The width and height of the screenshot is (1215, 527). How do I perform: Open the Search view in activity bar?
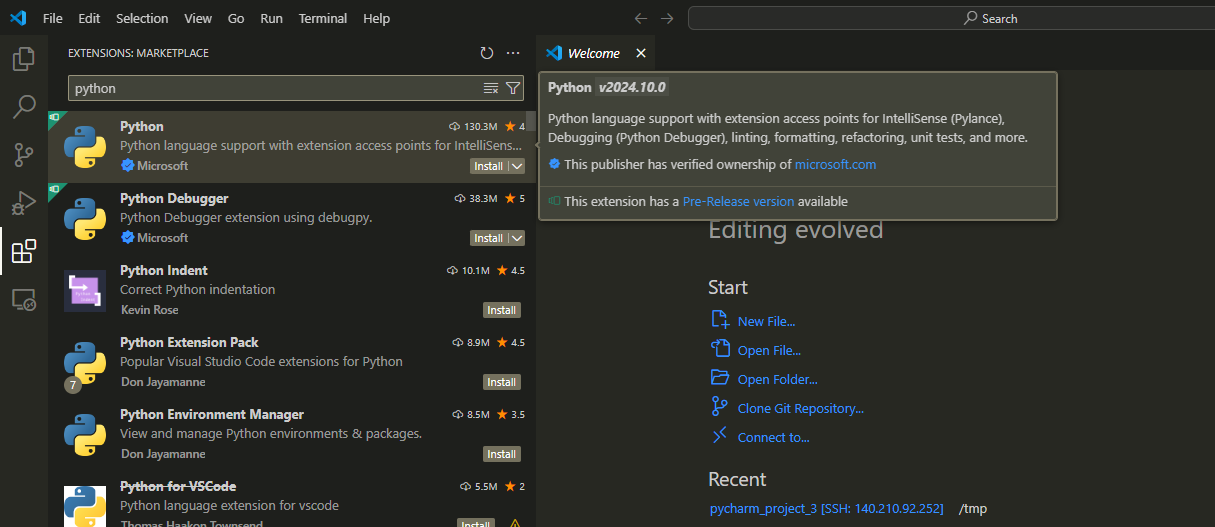coord(23,106)
